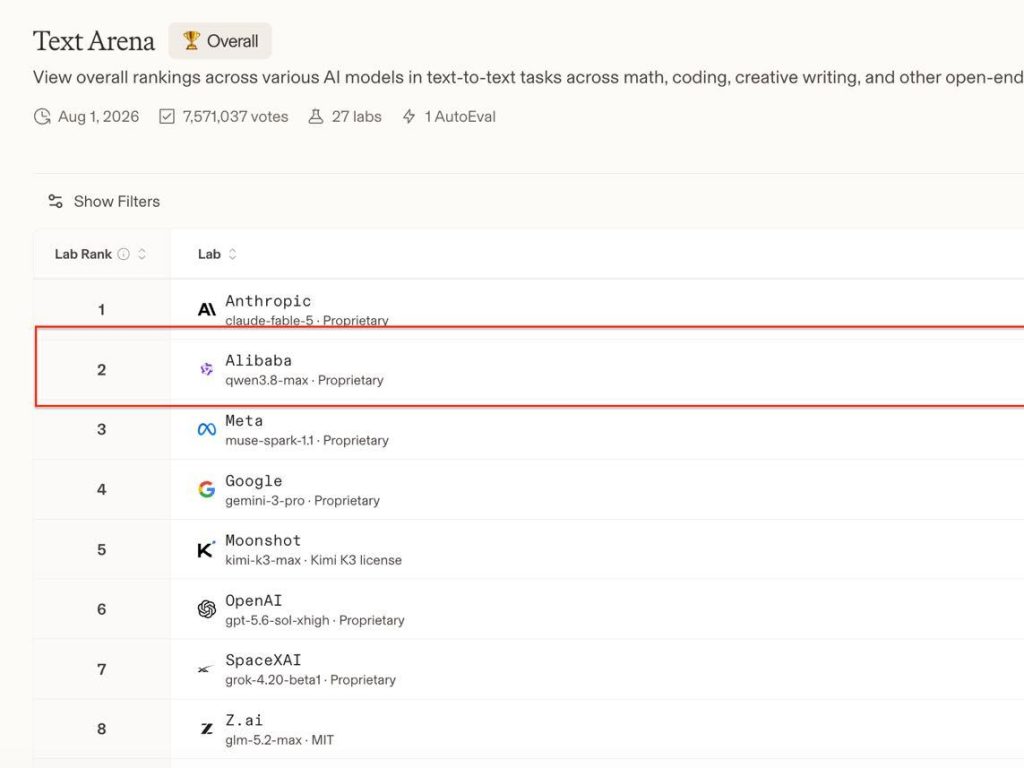Click the Aug 1, 2026 date
1024x768 pixels.
point(99,117)
